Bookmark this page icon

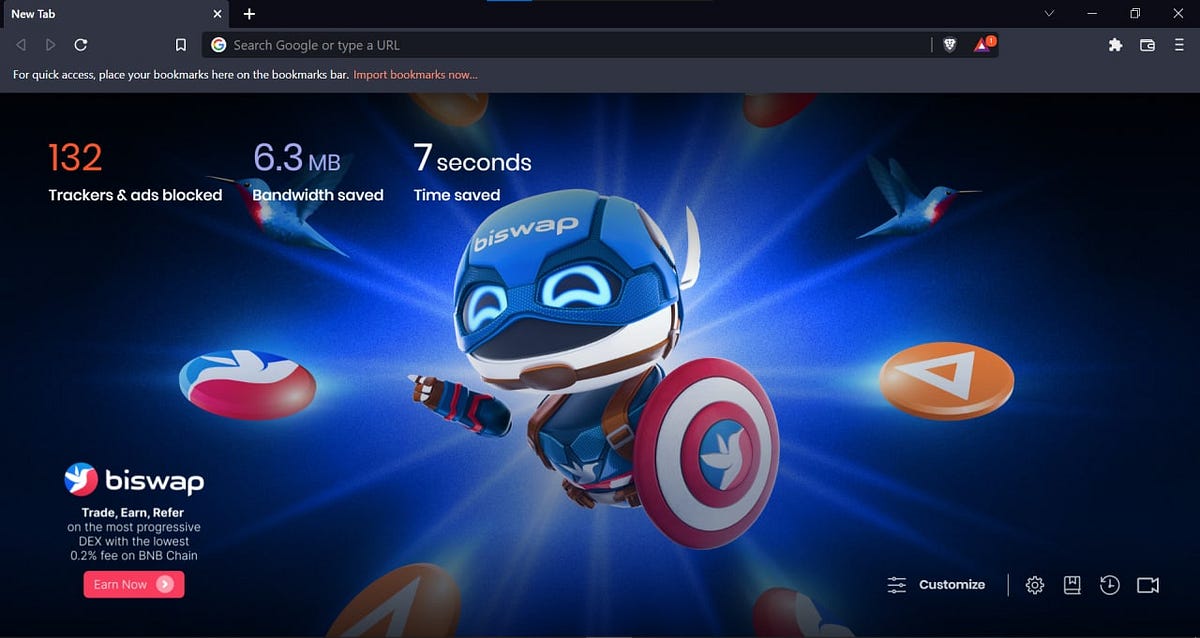tap(181, 45)
